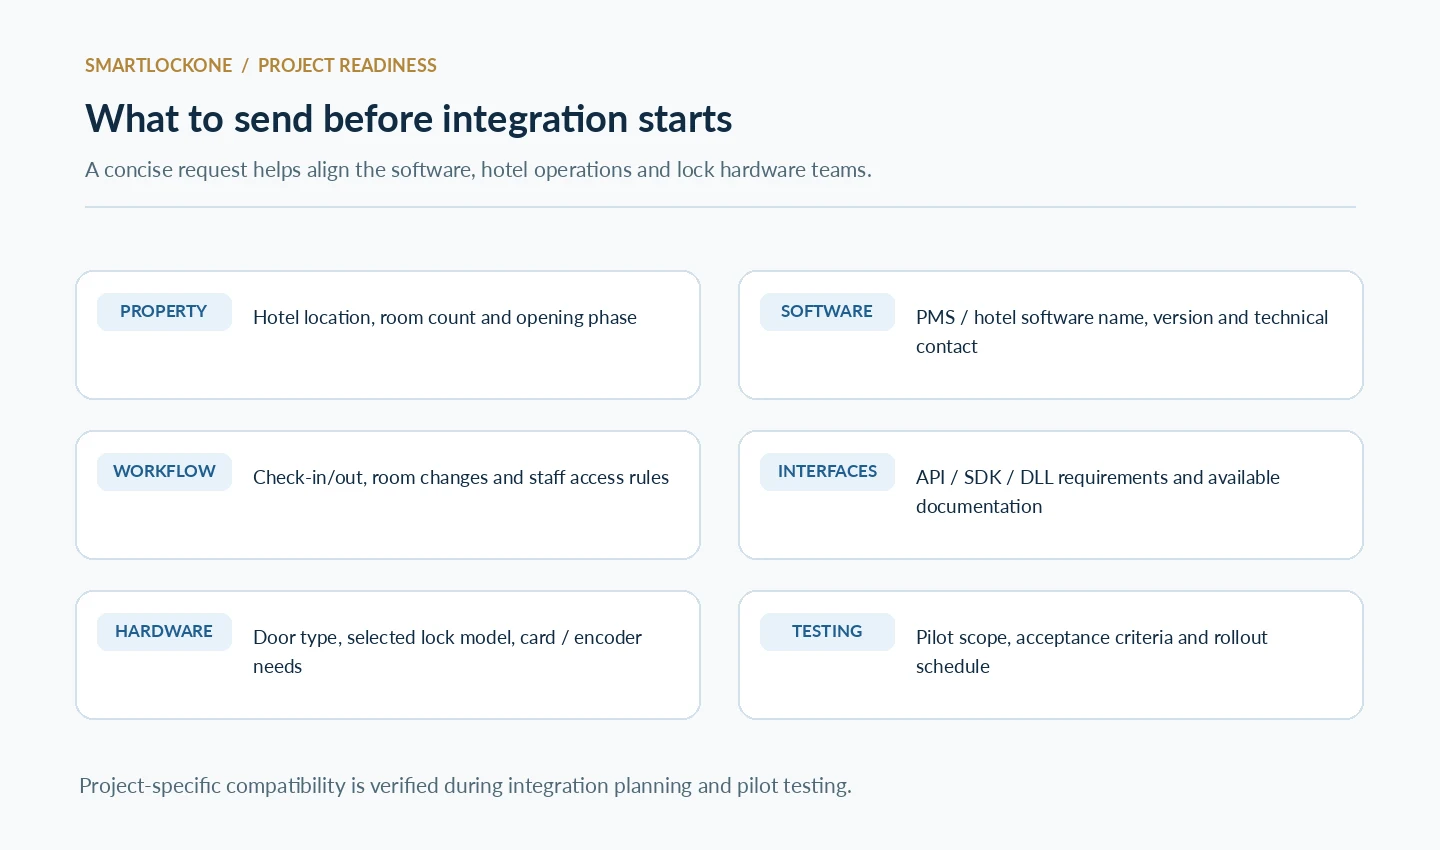The image size is (1440, 850).
Task: Click the footer note 'Project-specific compatibility is verified'
Action: tap(465, 786)
